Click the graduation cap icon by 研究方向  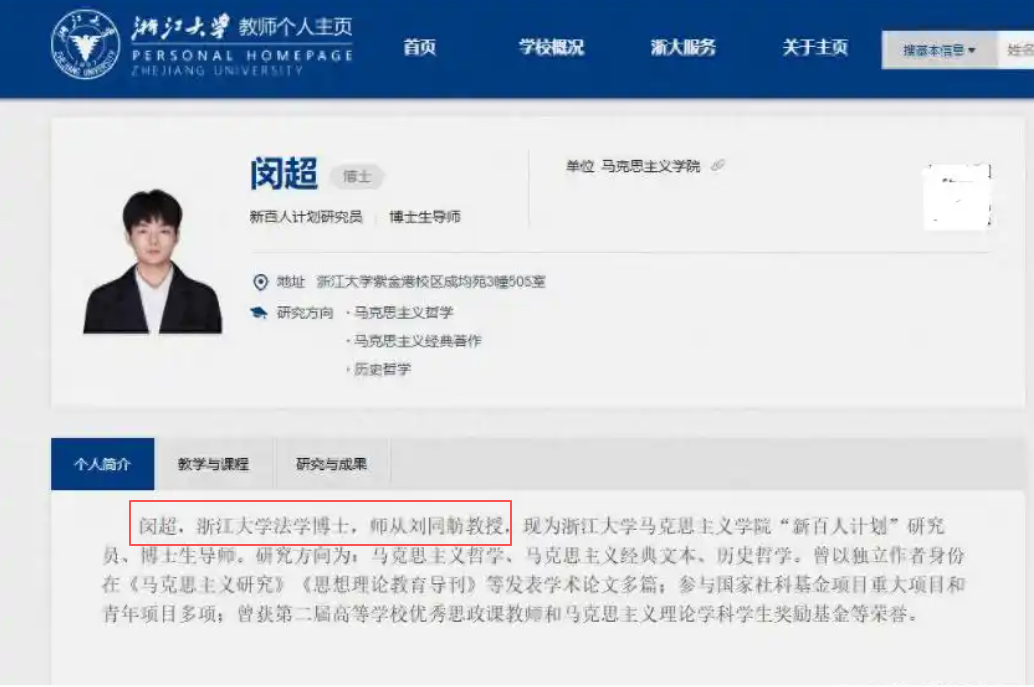tap(258, 312)
